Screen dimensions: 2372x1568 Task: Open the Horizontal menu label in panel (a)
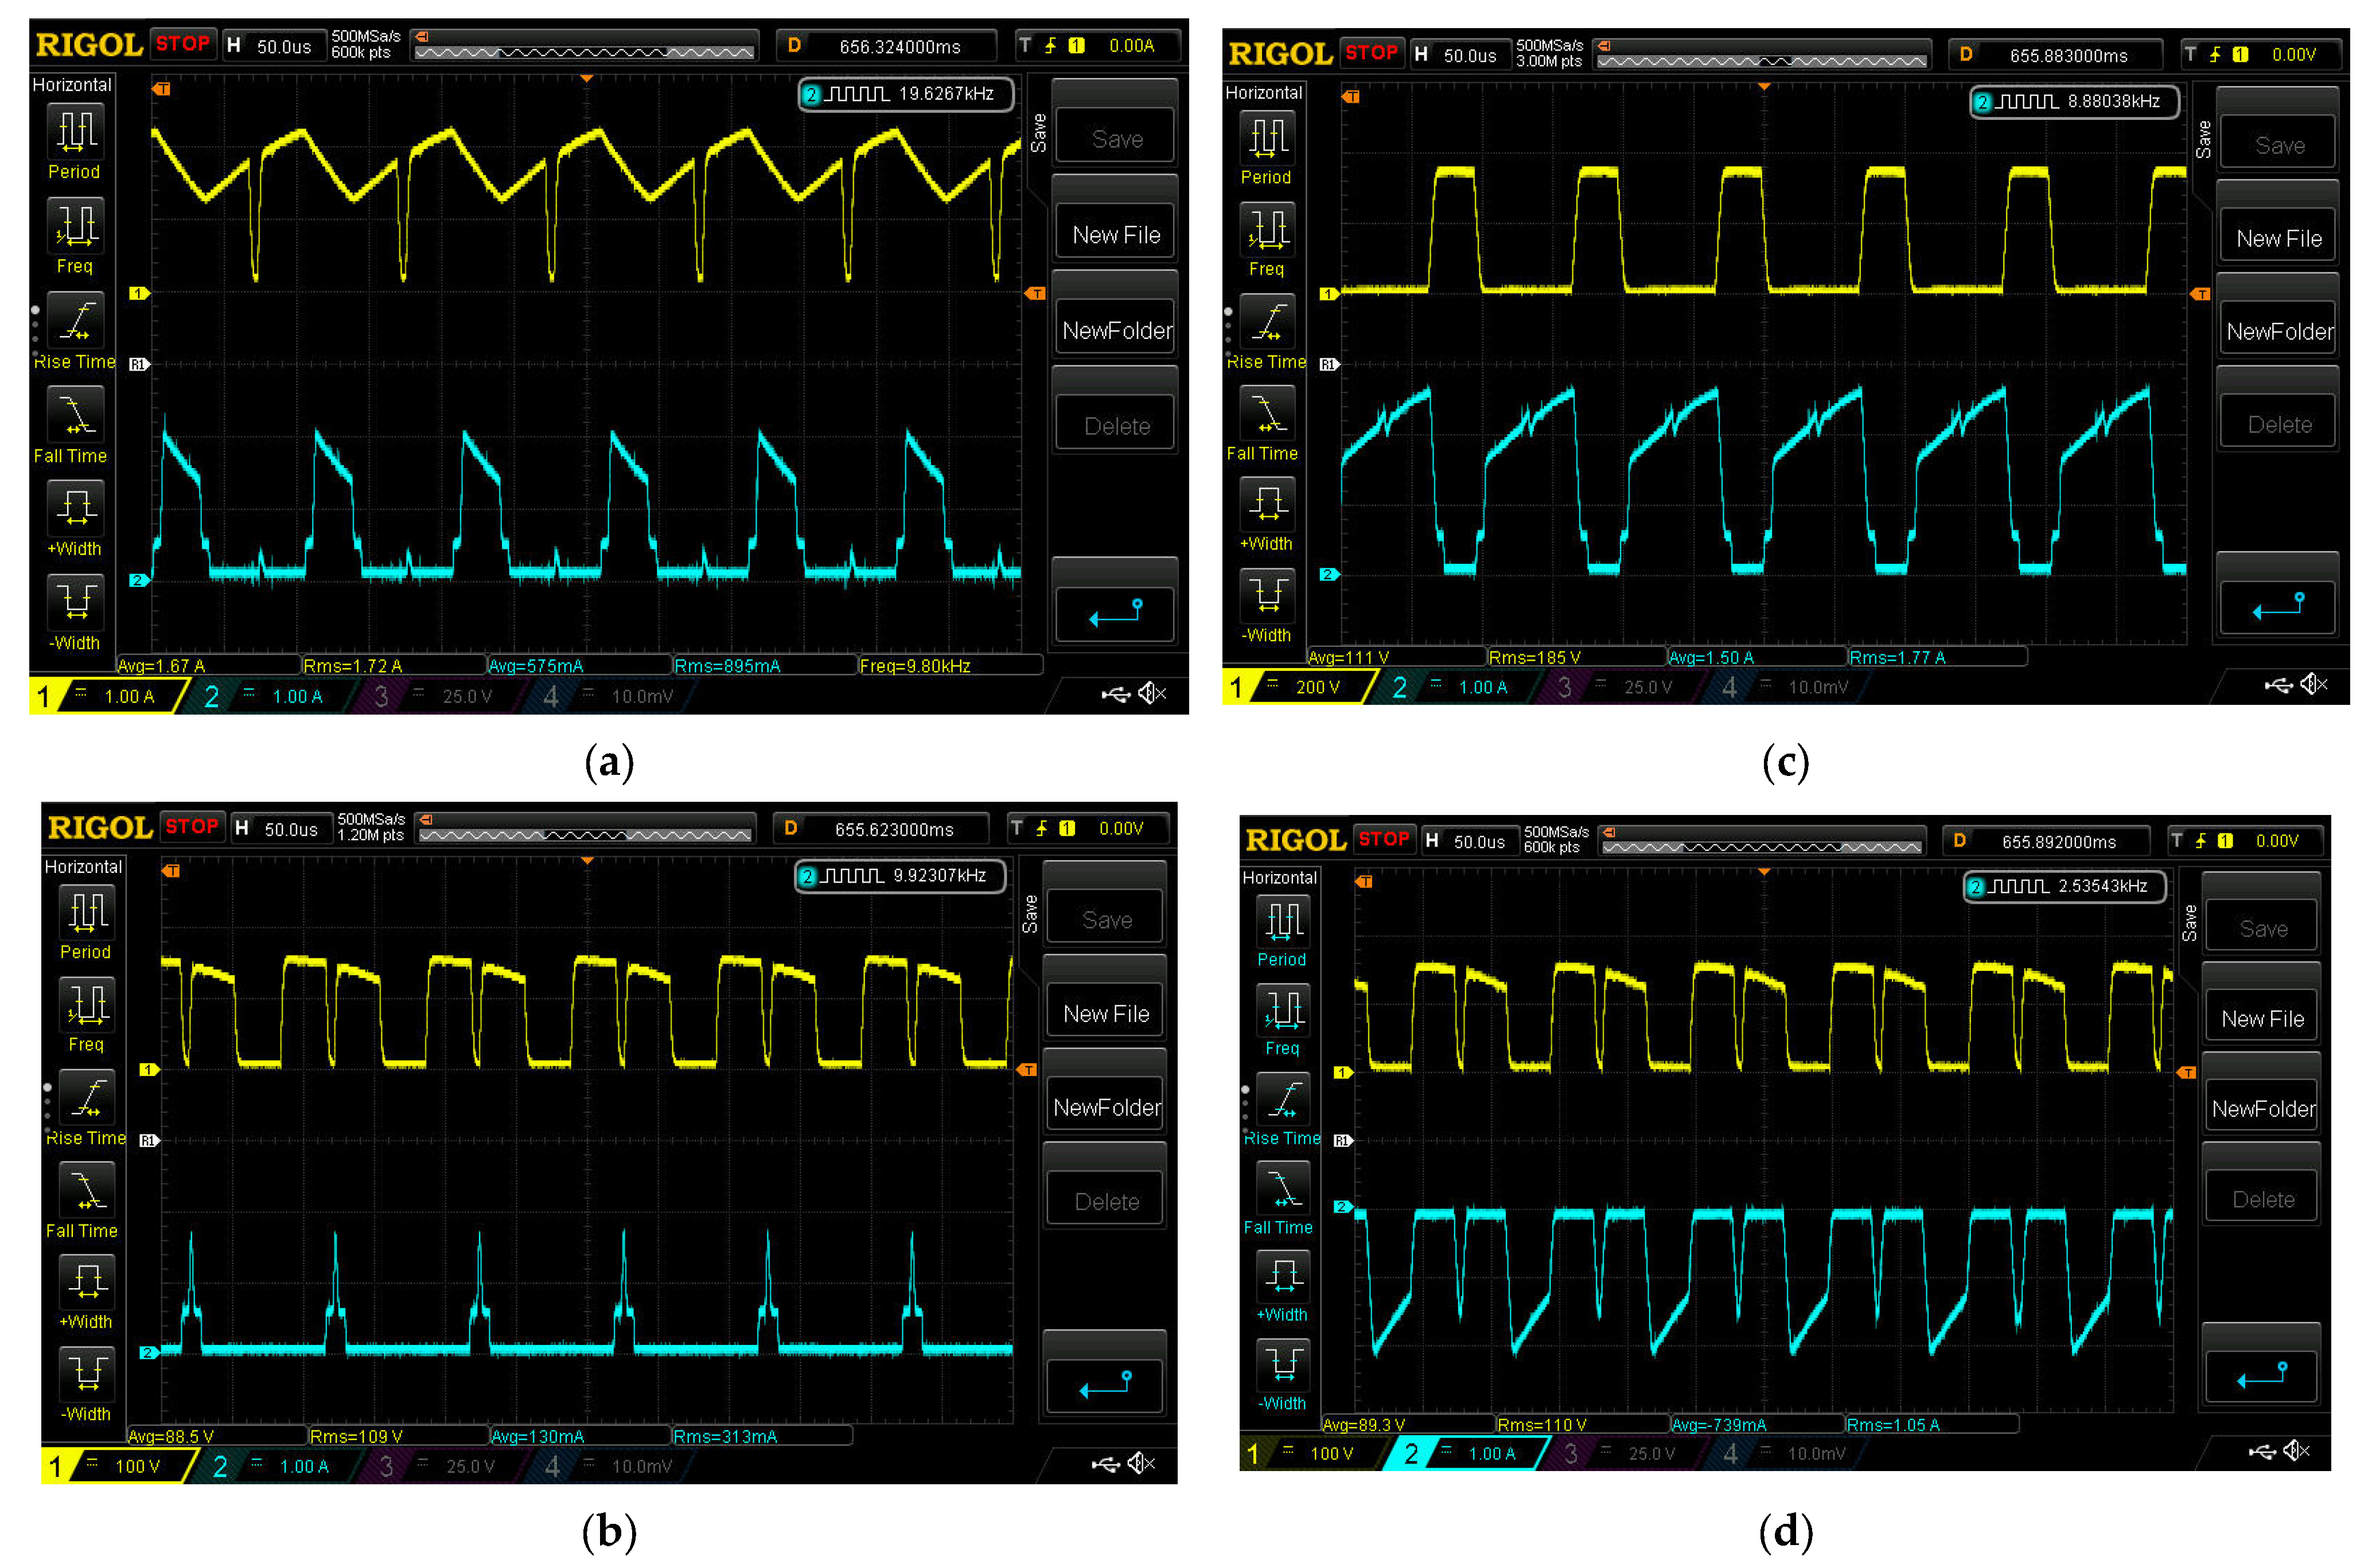pos(71,85)
